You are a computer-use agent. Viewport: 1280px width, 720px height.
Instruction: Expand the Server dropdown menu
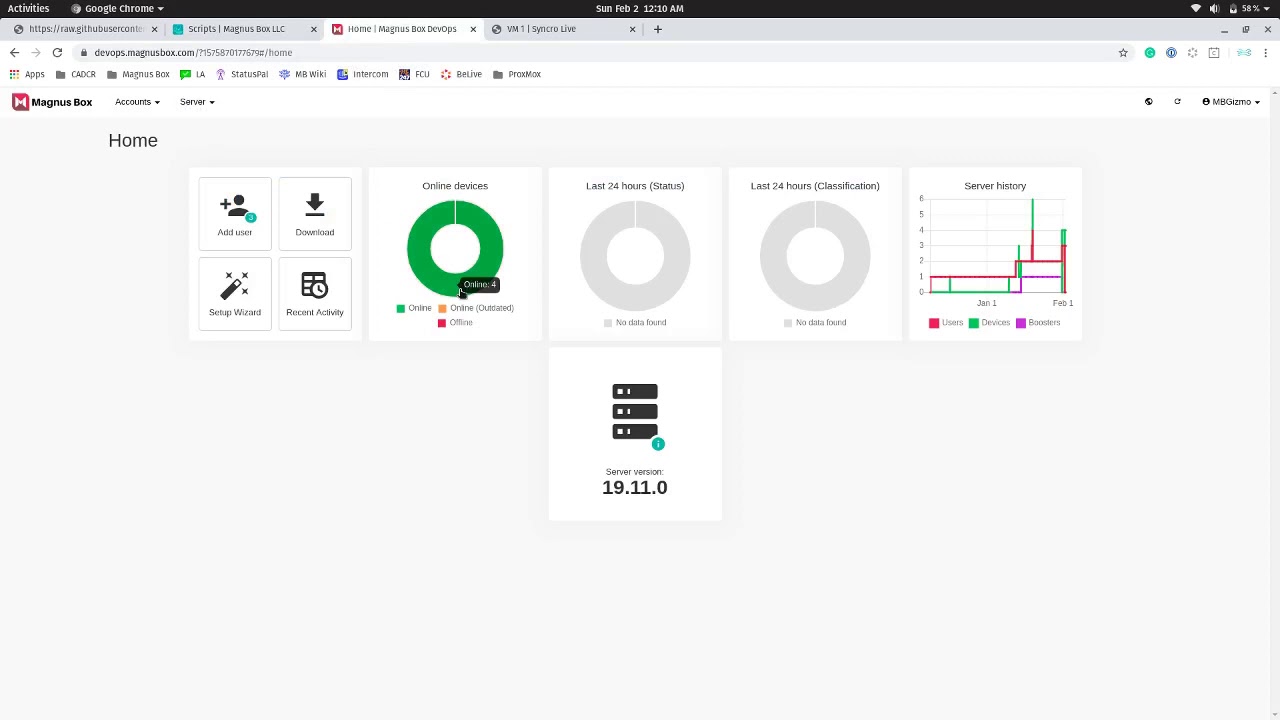click(197, 102)
